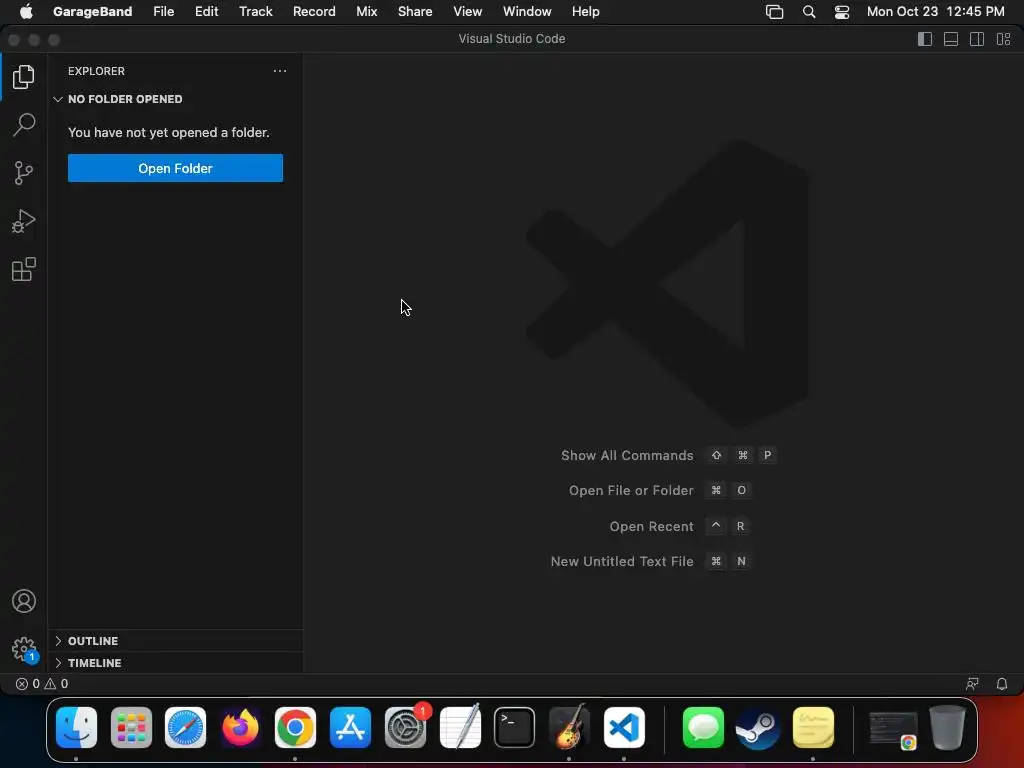
Task: Open the Run and Debug view
Action: coord(24,221)
